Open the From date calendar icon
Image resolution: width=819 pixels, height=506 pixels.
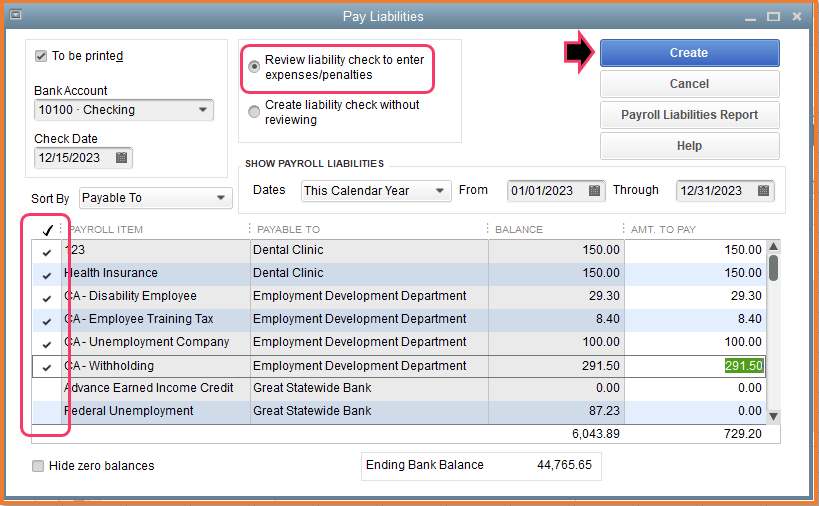[594, 191]
